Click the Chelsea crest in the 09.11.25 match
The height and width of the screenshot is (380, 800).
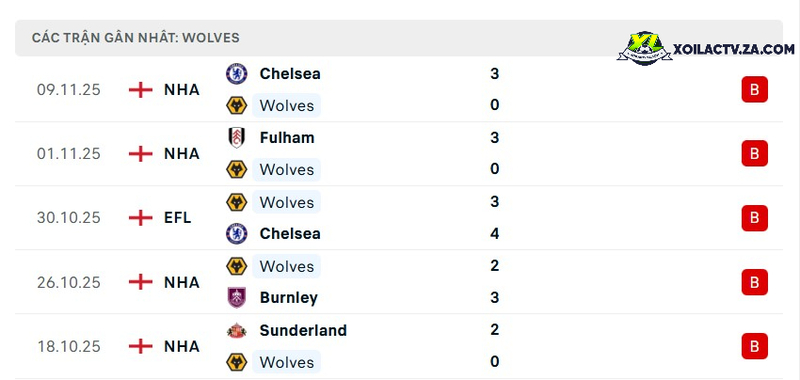(x=237, y=74)
